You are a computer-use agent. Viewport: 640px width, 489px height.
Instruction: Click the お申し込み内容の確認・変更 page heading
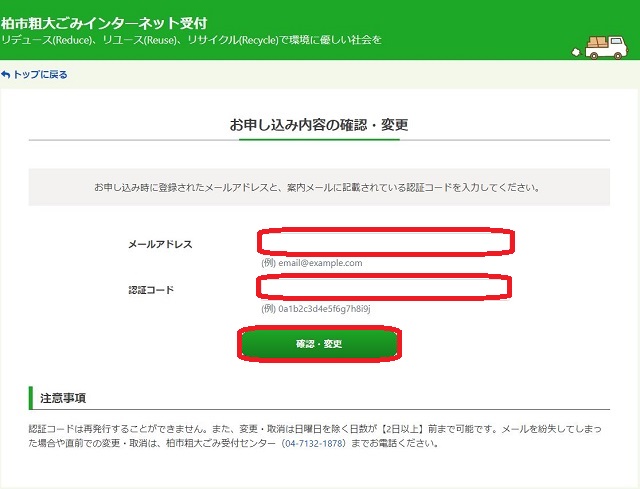coord(319,125)
